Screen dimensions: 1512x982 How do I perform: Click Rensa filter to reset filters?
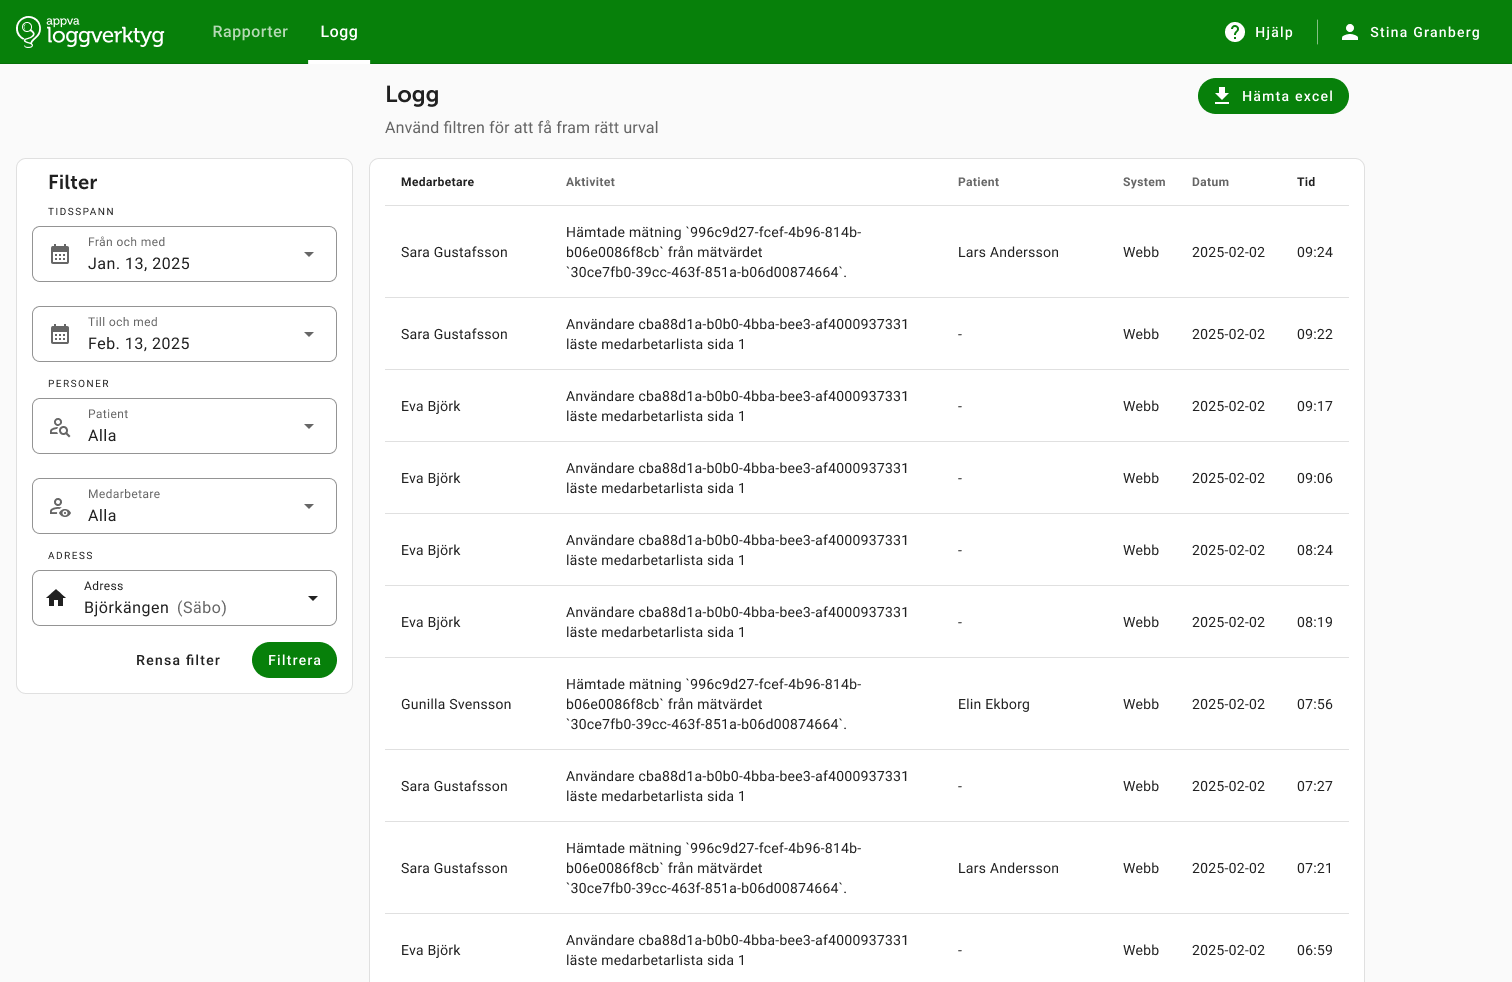click(178, 660)
